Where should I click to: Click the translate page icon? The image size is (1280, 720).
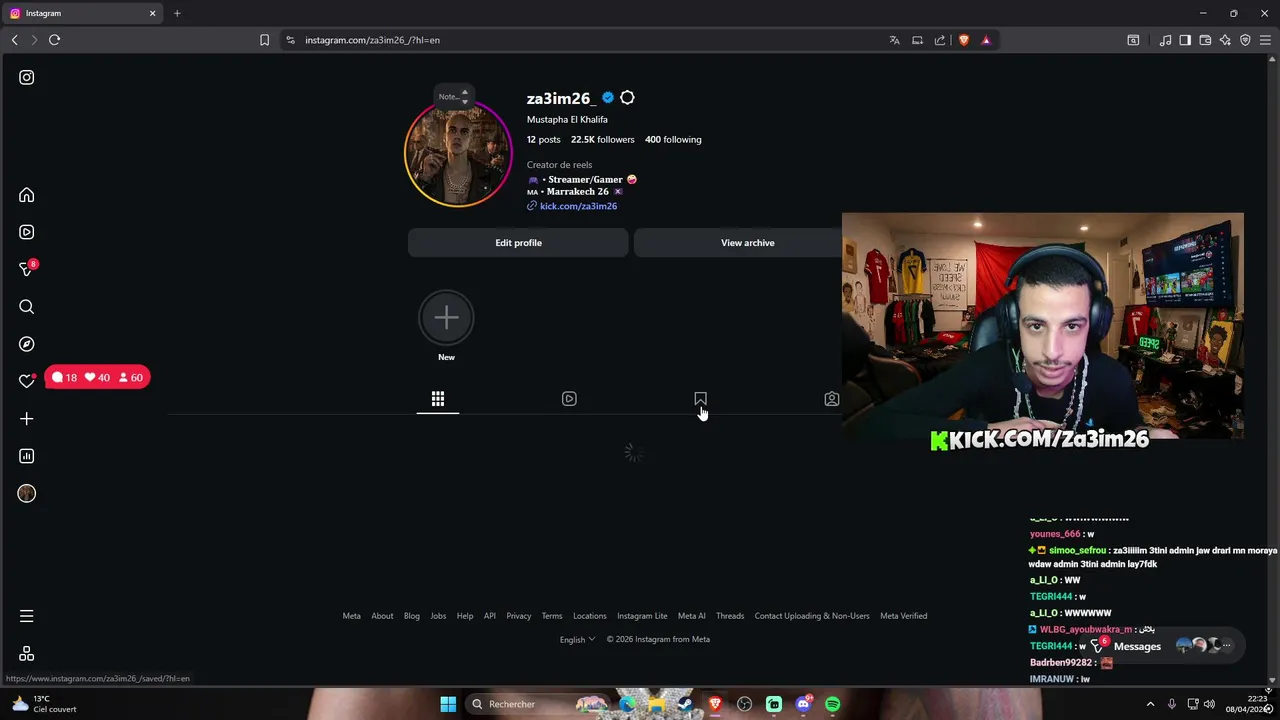coord(894,40)
